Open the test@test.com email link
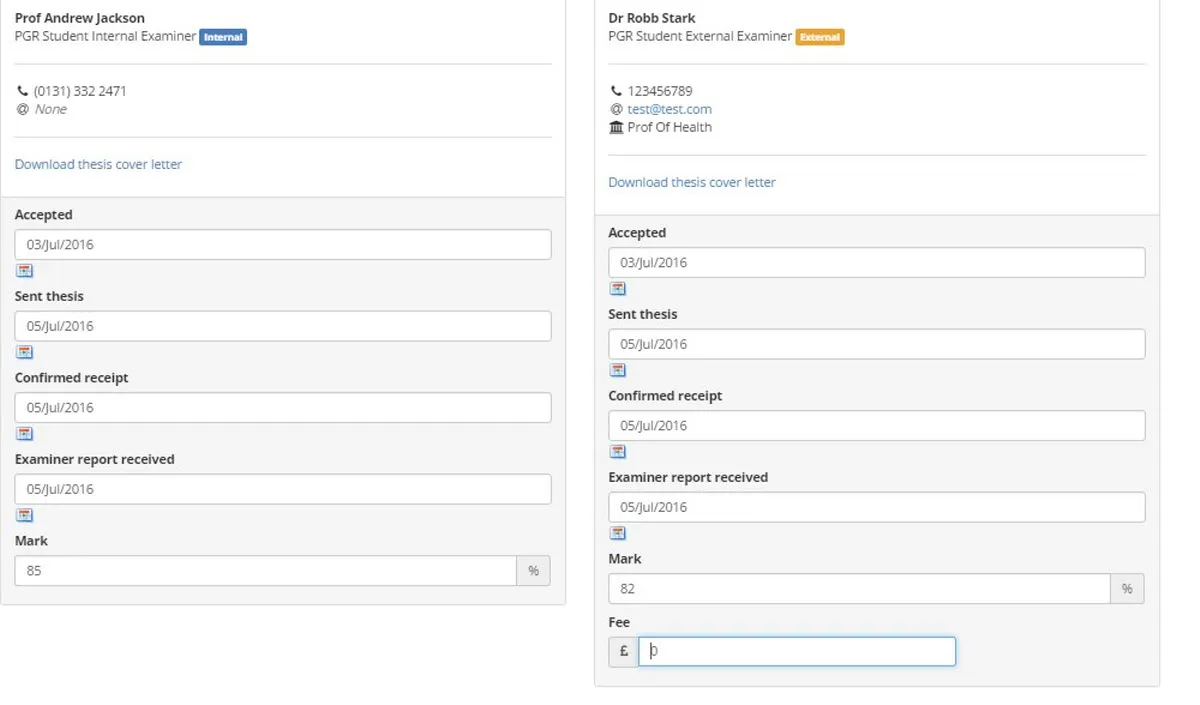The height and width of the screenshot is (705, 1200). click(x=670, y=109)
